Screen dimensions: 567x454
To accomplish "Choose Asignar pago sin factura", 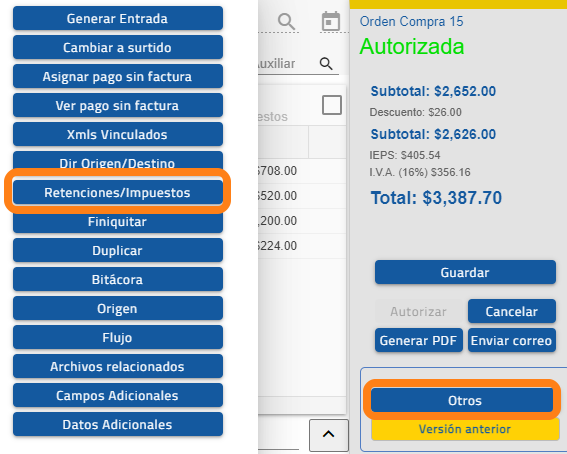I will click(x=118, y=76).
